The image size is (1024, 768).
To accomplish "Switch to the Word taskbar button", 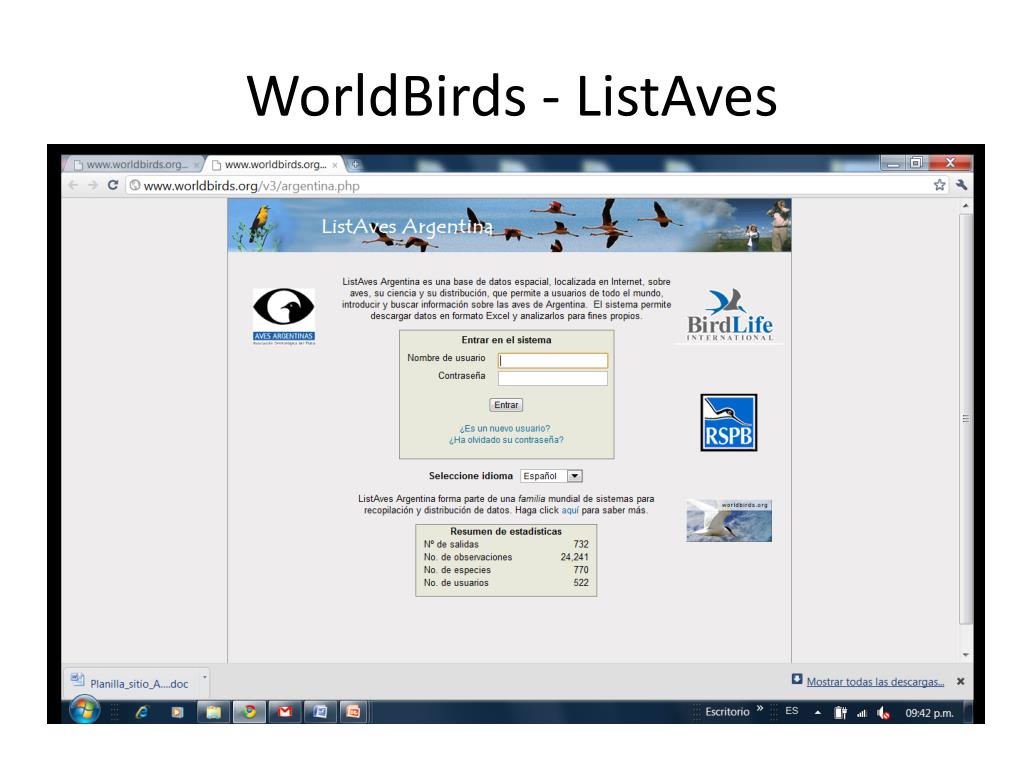I will coord(320,712).
